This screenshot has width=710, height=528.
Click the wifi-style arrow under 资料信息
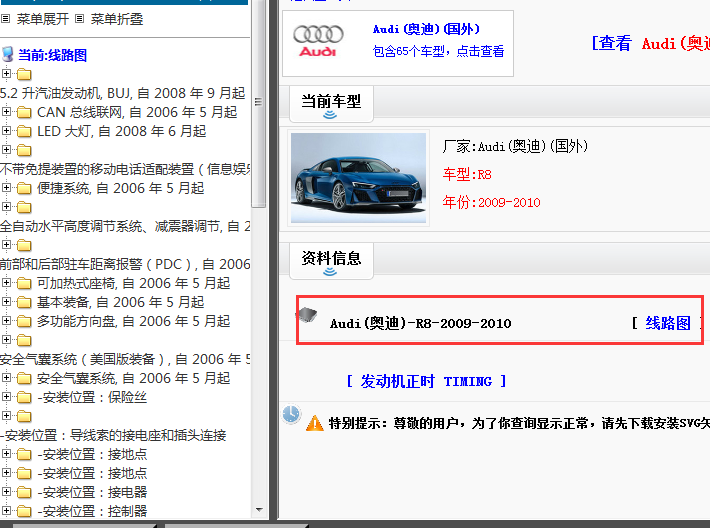pyautogui.click(x=330, y=272)
